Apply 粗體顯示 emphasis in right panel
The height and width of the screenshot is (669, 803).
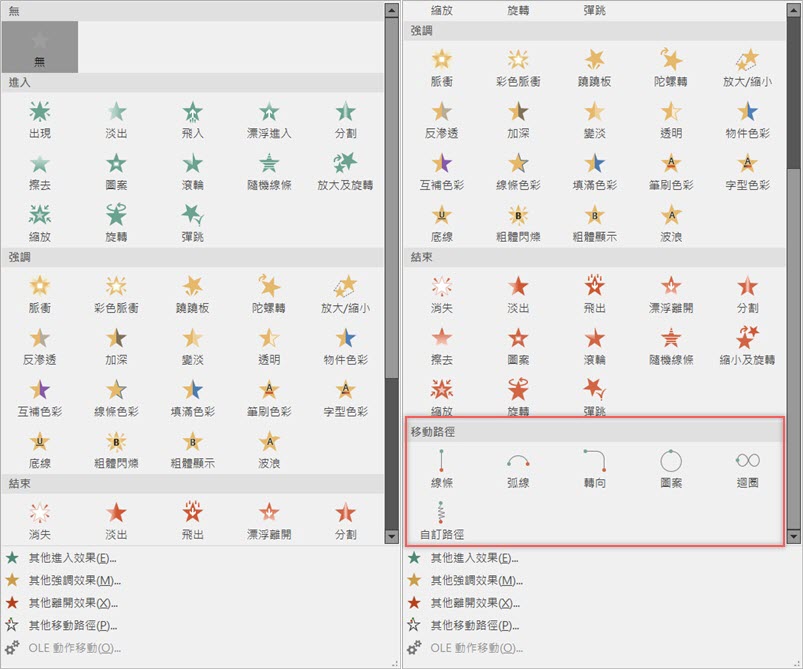594,223
